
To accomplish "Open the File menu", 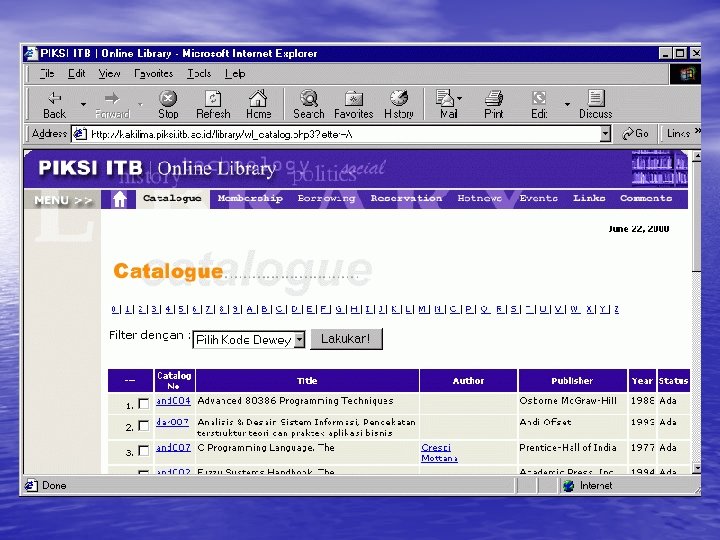I will pyautogui.click(x=47, y=73).
